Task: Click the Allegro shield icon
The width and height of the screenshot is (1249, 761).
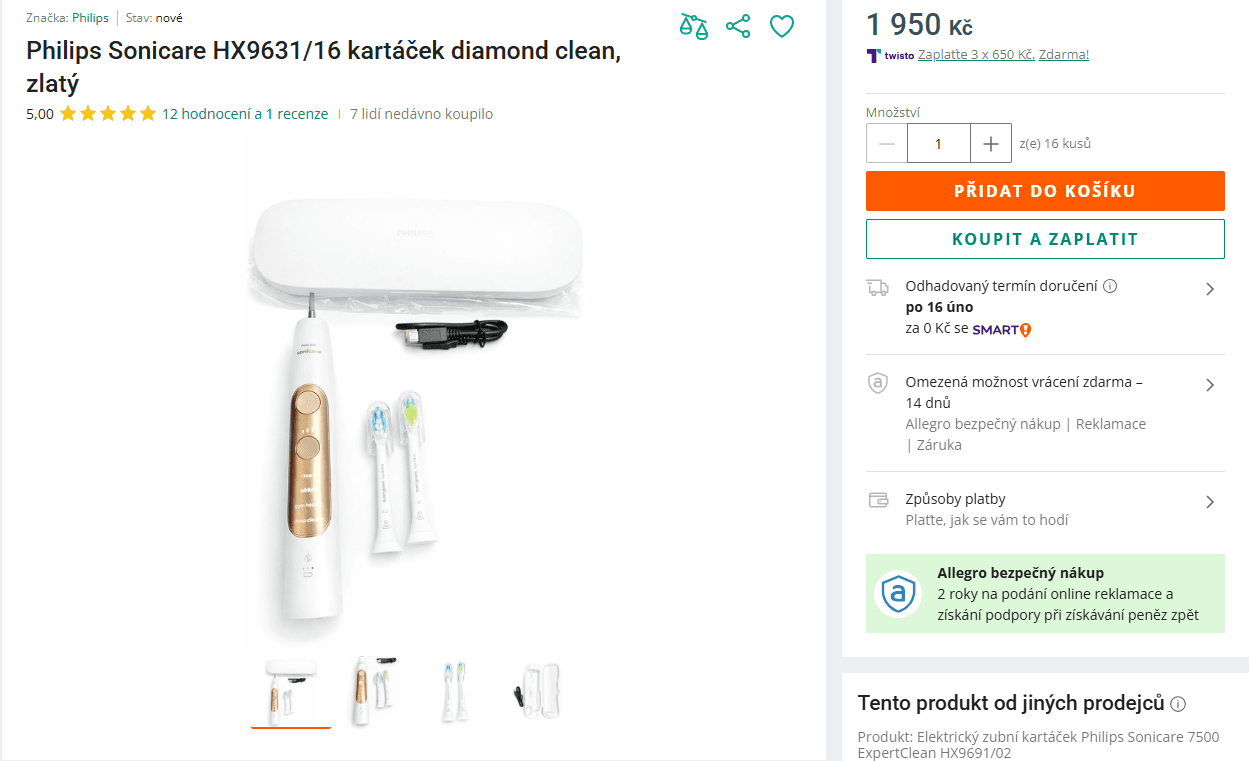Action: [x=897, y=593]
